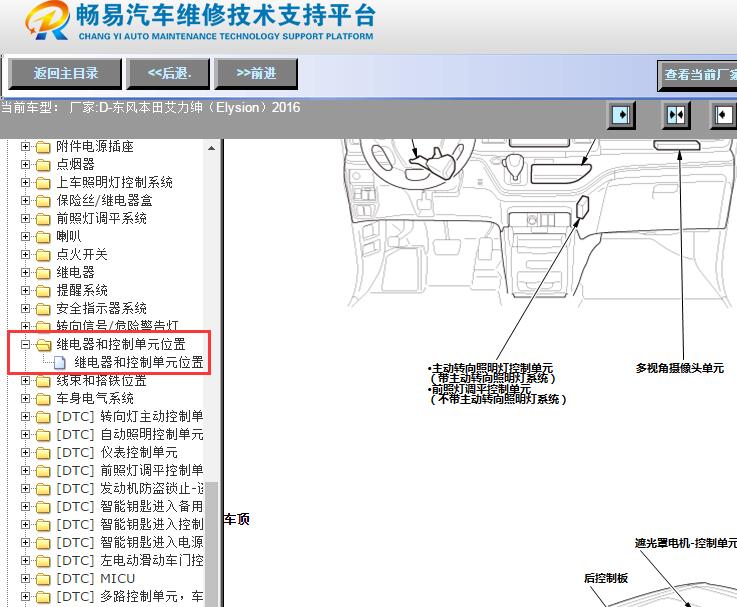
Task: Click the 继电器 folder icon
Action: (x=43, y=273)
